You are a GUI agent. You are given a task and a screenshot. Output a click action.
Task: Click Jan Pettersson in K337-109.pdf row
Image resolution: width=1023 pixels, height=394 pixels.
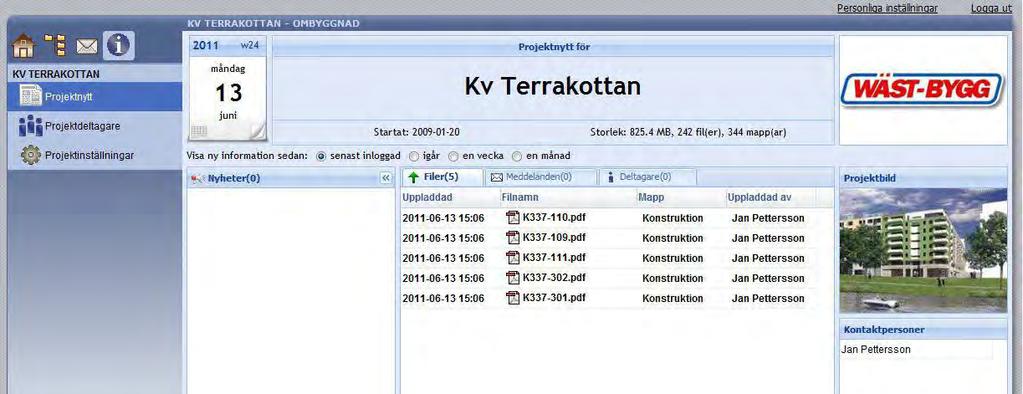[x=768, y=238]
